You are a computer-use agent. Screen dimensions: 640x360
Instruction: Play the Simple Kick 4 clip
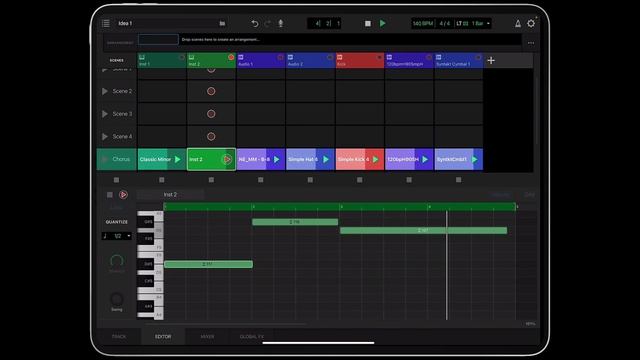pos(376,159)
